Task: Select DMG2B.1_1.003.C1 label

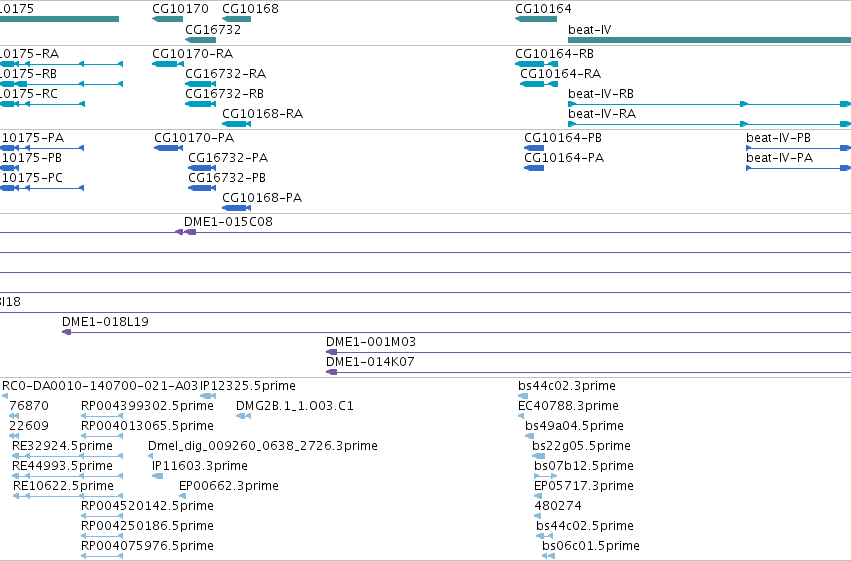Action: pos(295,406)
